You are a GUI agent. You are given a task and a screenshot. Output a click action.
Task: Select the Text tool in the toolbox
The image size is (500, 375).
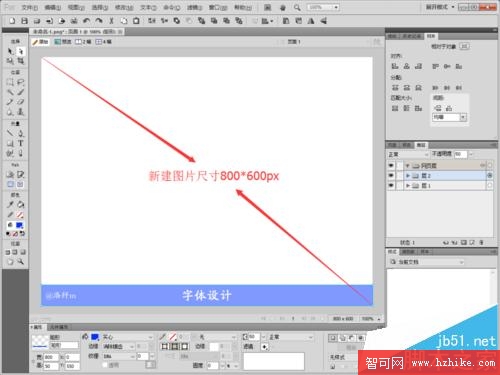click(21, 143)
